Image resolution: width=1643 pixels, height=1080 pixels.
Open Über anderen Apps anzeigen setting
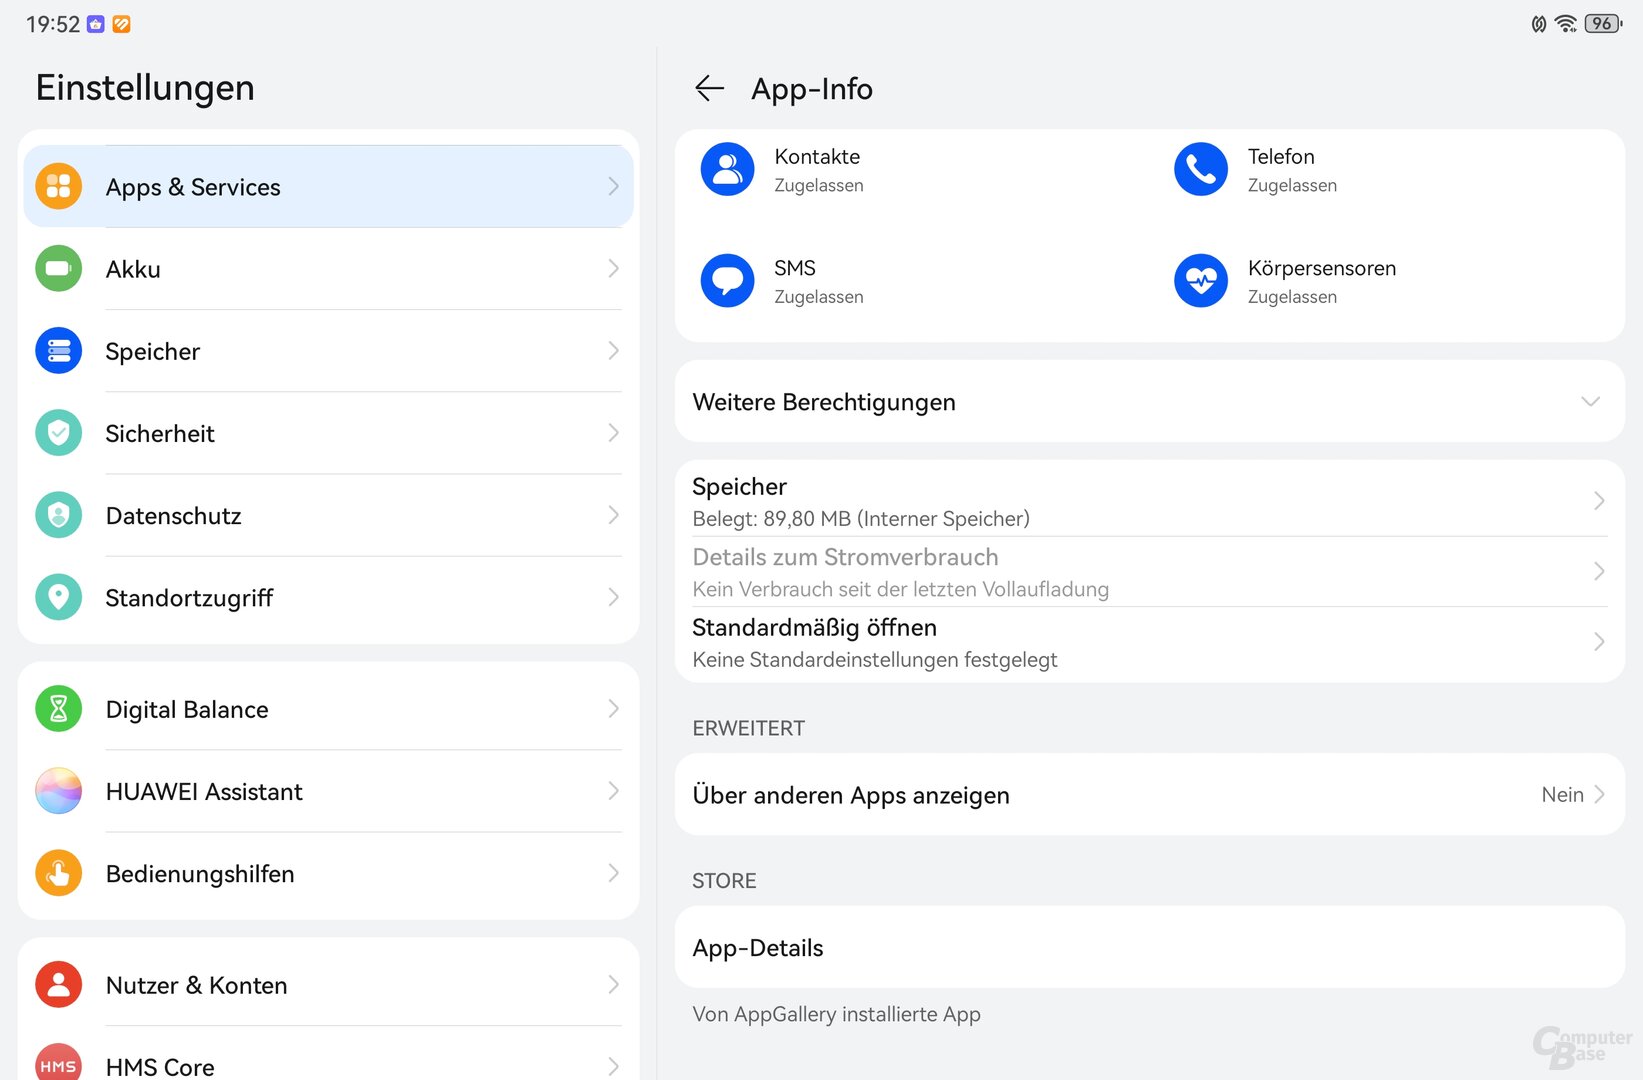click(1150, 795)
